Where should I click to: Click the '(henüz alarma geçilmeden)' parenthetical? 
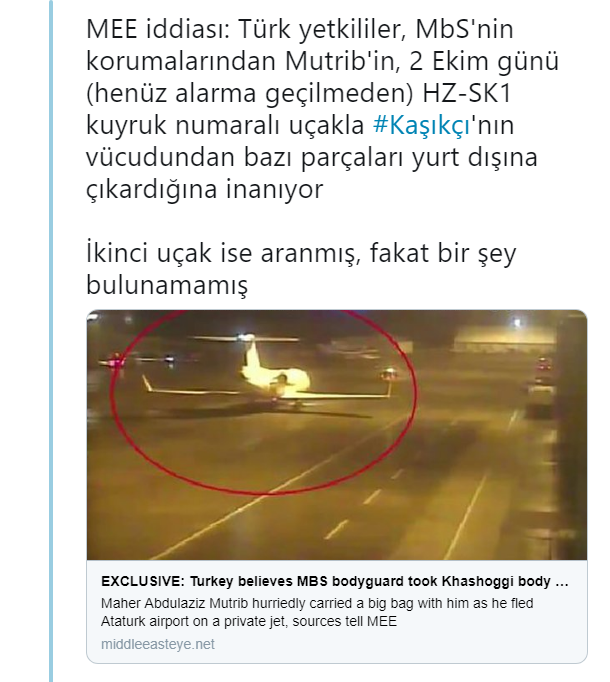tap(250, 93)
